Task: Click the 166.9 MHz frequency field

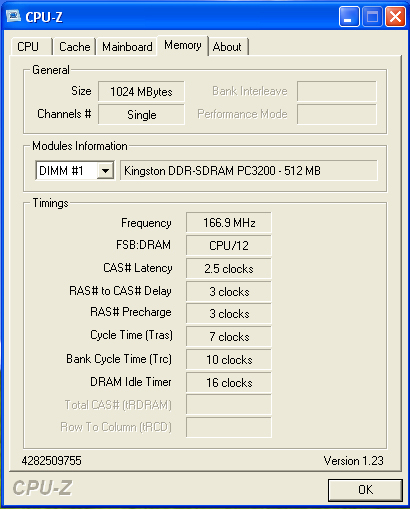Action: click(229, 222)
